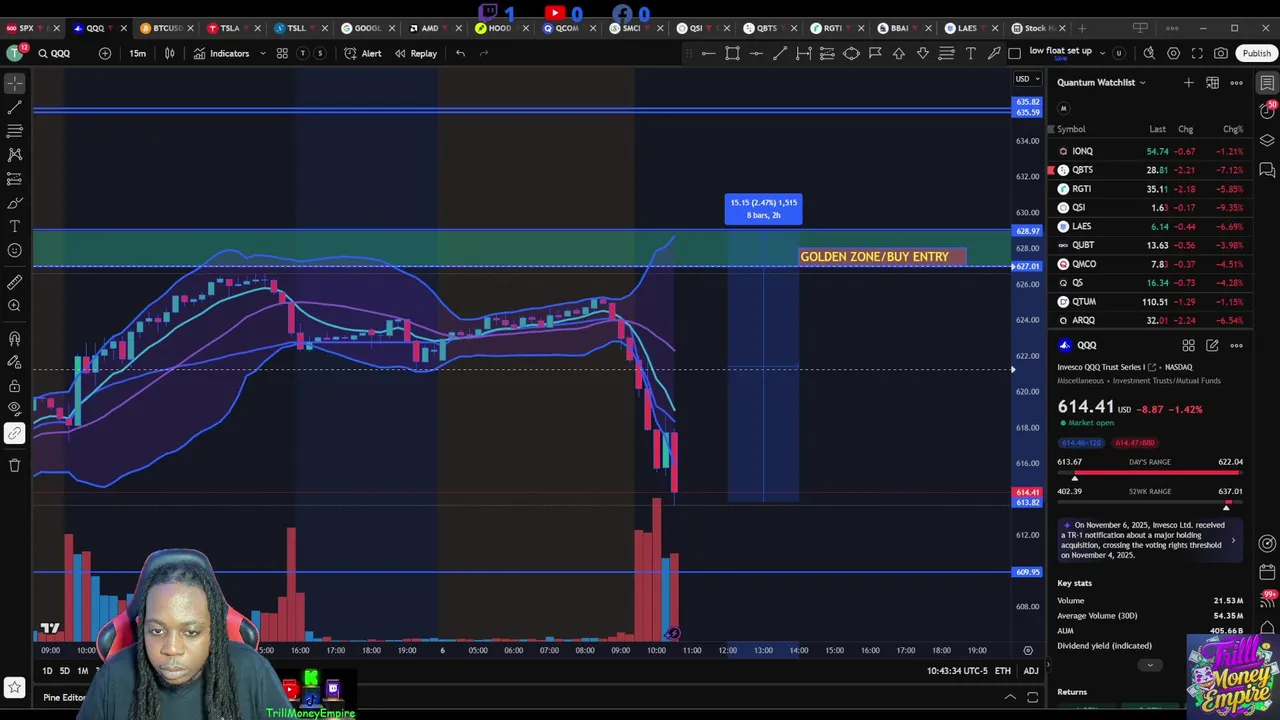Switch to the RGTI browser tab
This screenshot has width=1280, height=720.
(x=832, y=28)
